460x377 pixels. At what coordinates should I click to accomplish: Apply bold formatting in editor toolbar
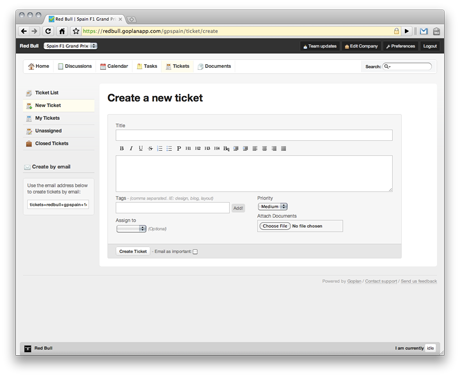coord(122,148)
